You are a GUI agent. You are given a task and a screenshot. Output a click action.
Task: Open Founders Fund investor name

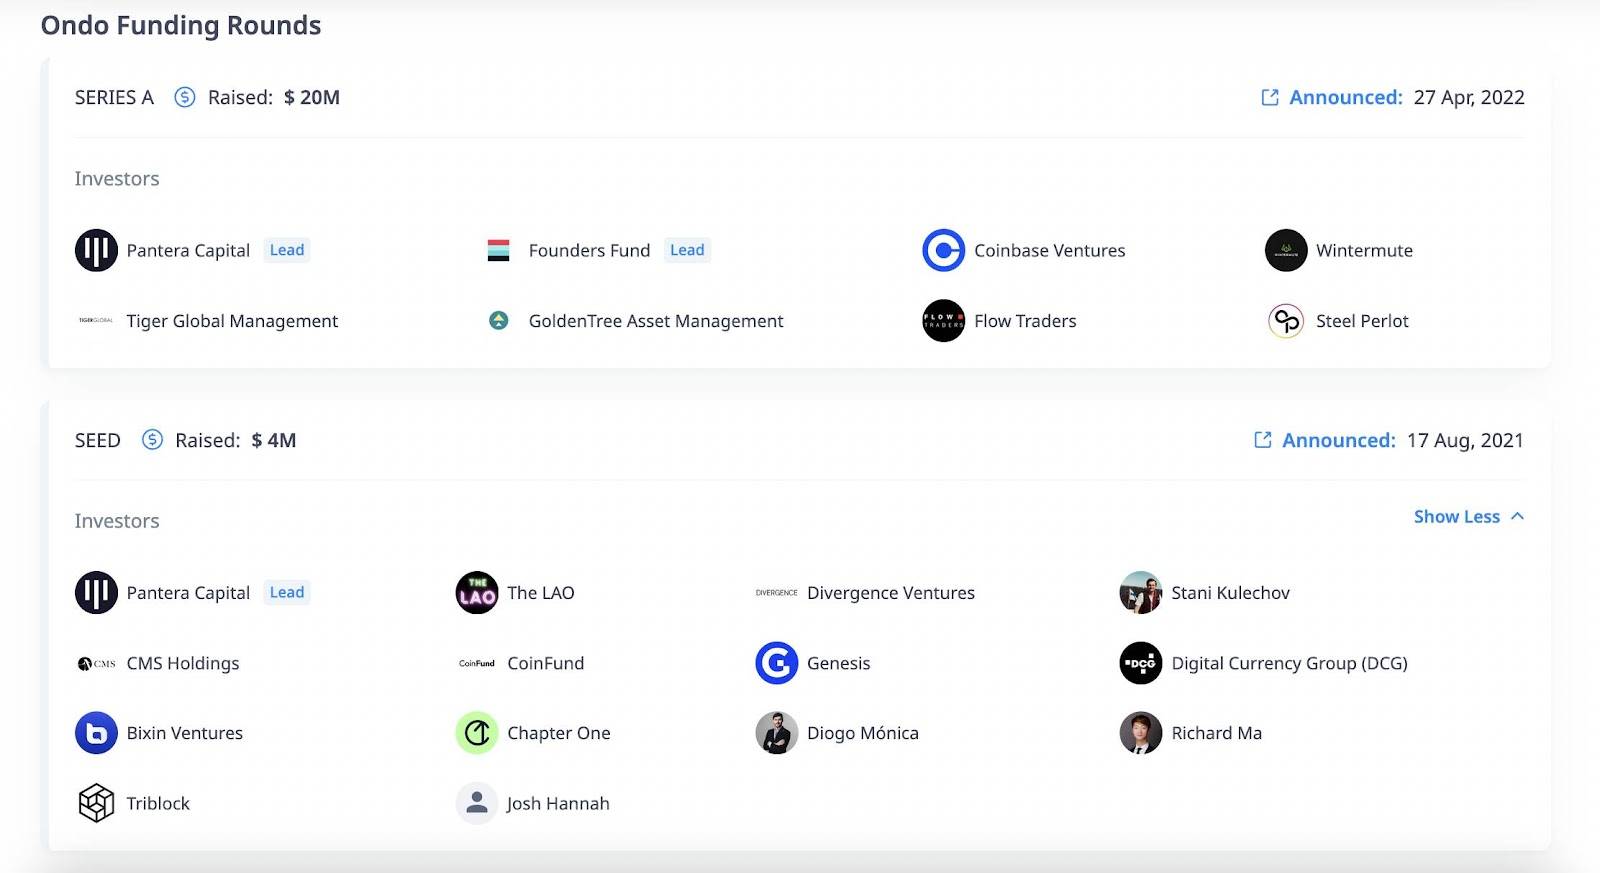pos(589,250)
